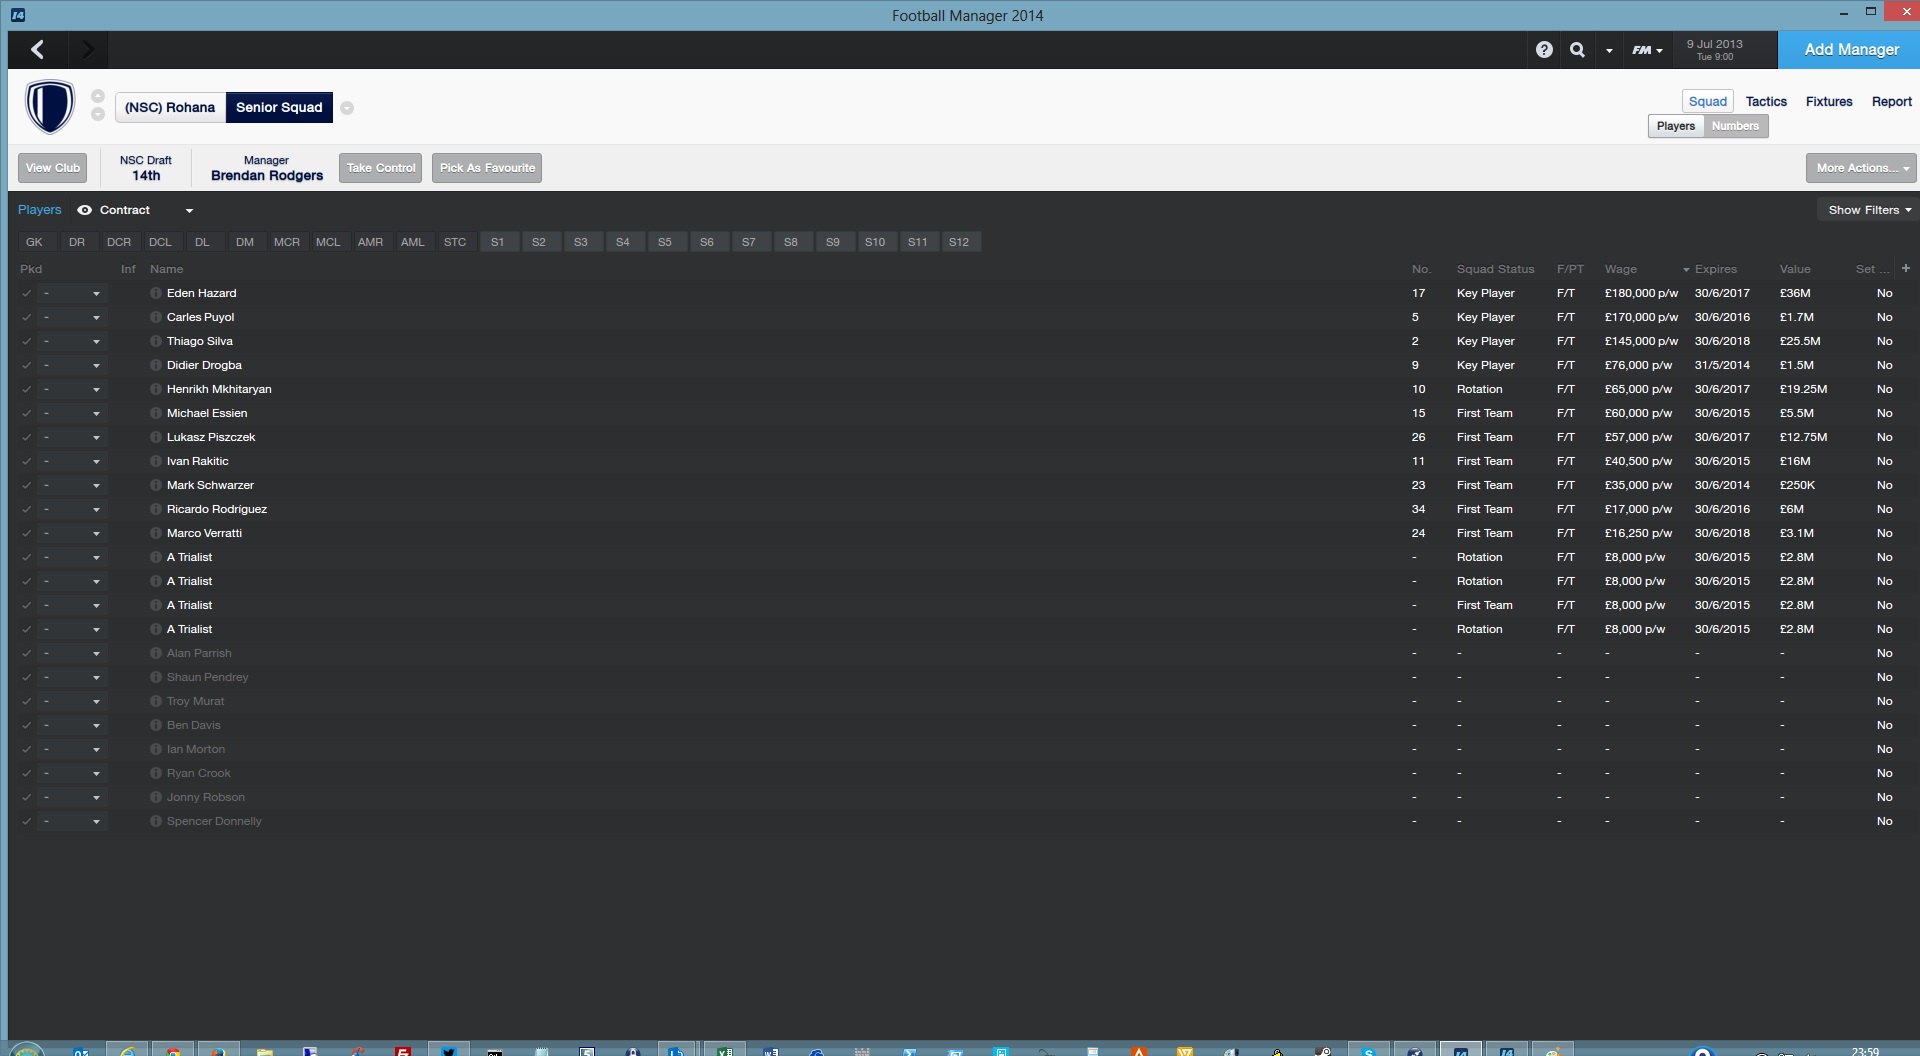Screen dimensions: 1920x1056
Task: Expand the Contract view dropdown
Action: [189, 210]
